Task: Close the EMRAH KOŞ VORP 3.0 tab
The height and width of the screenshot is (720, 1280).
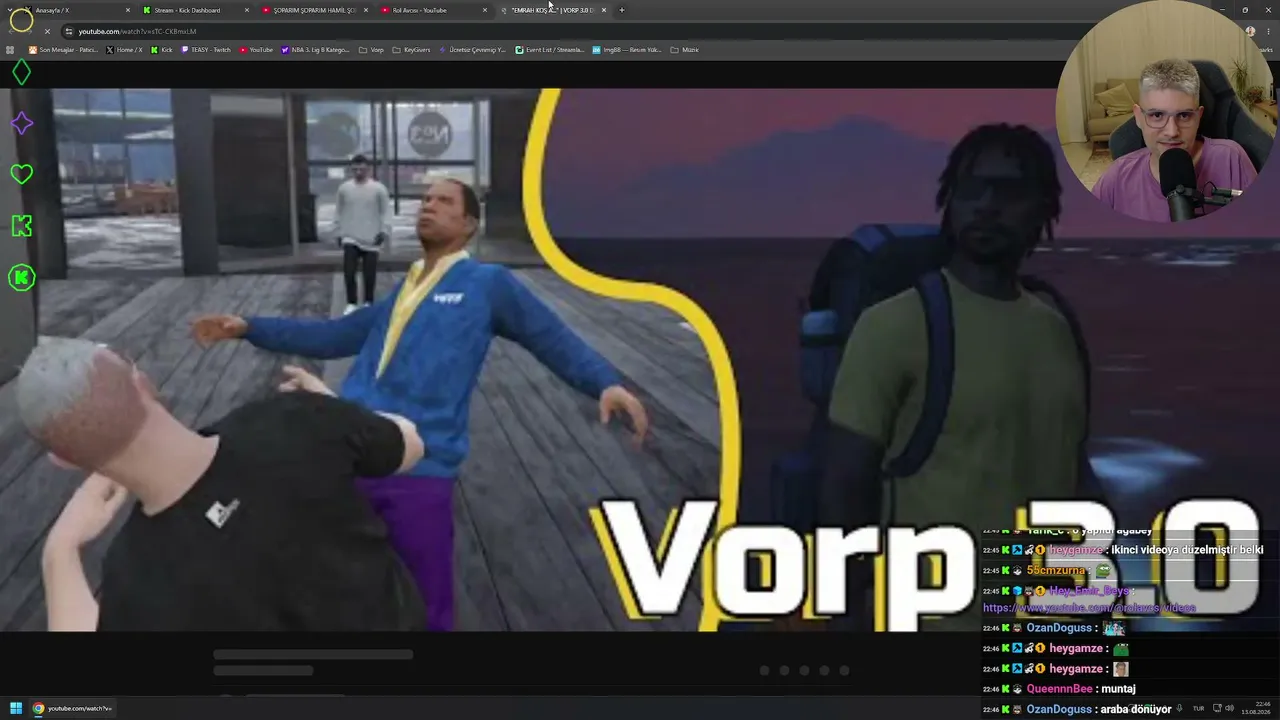Action: (x=604, y=10)
